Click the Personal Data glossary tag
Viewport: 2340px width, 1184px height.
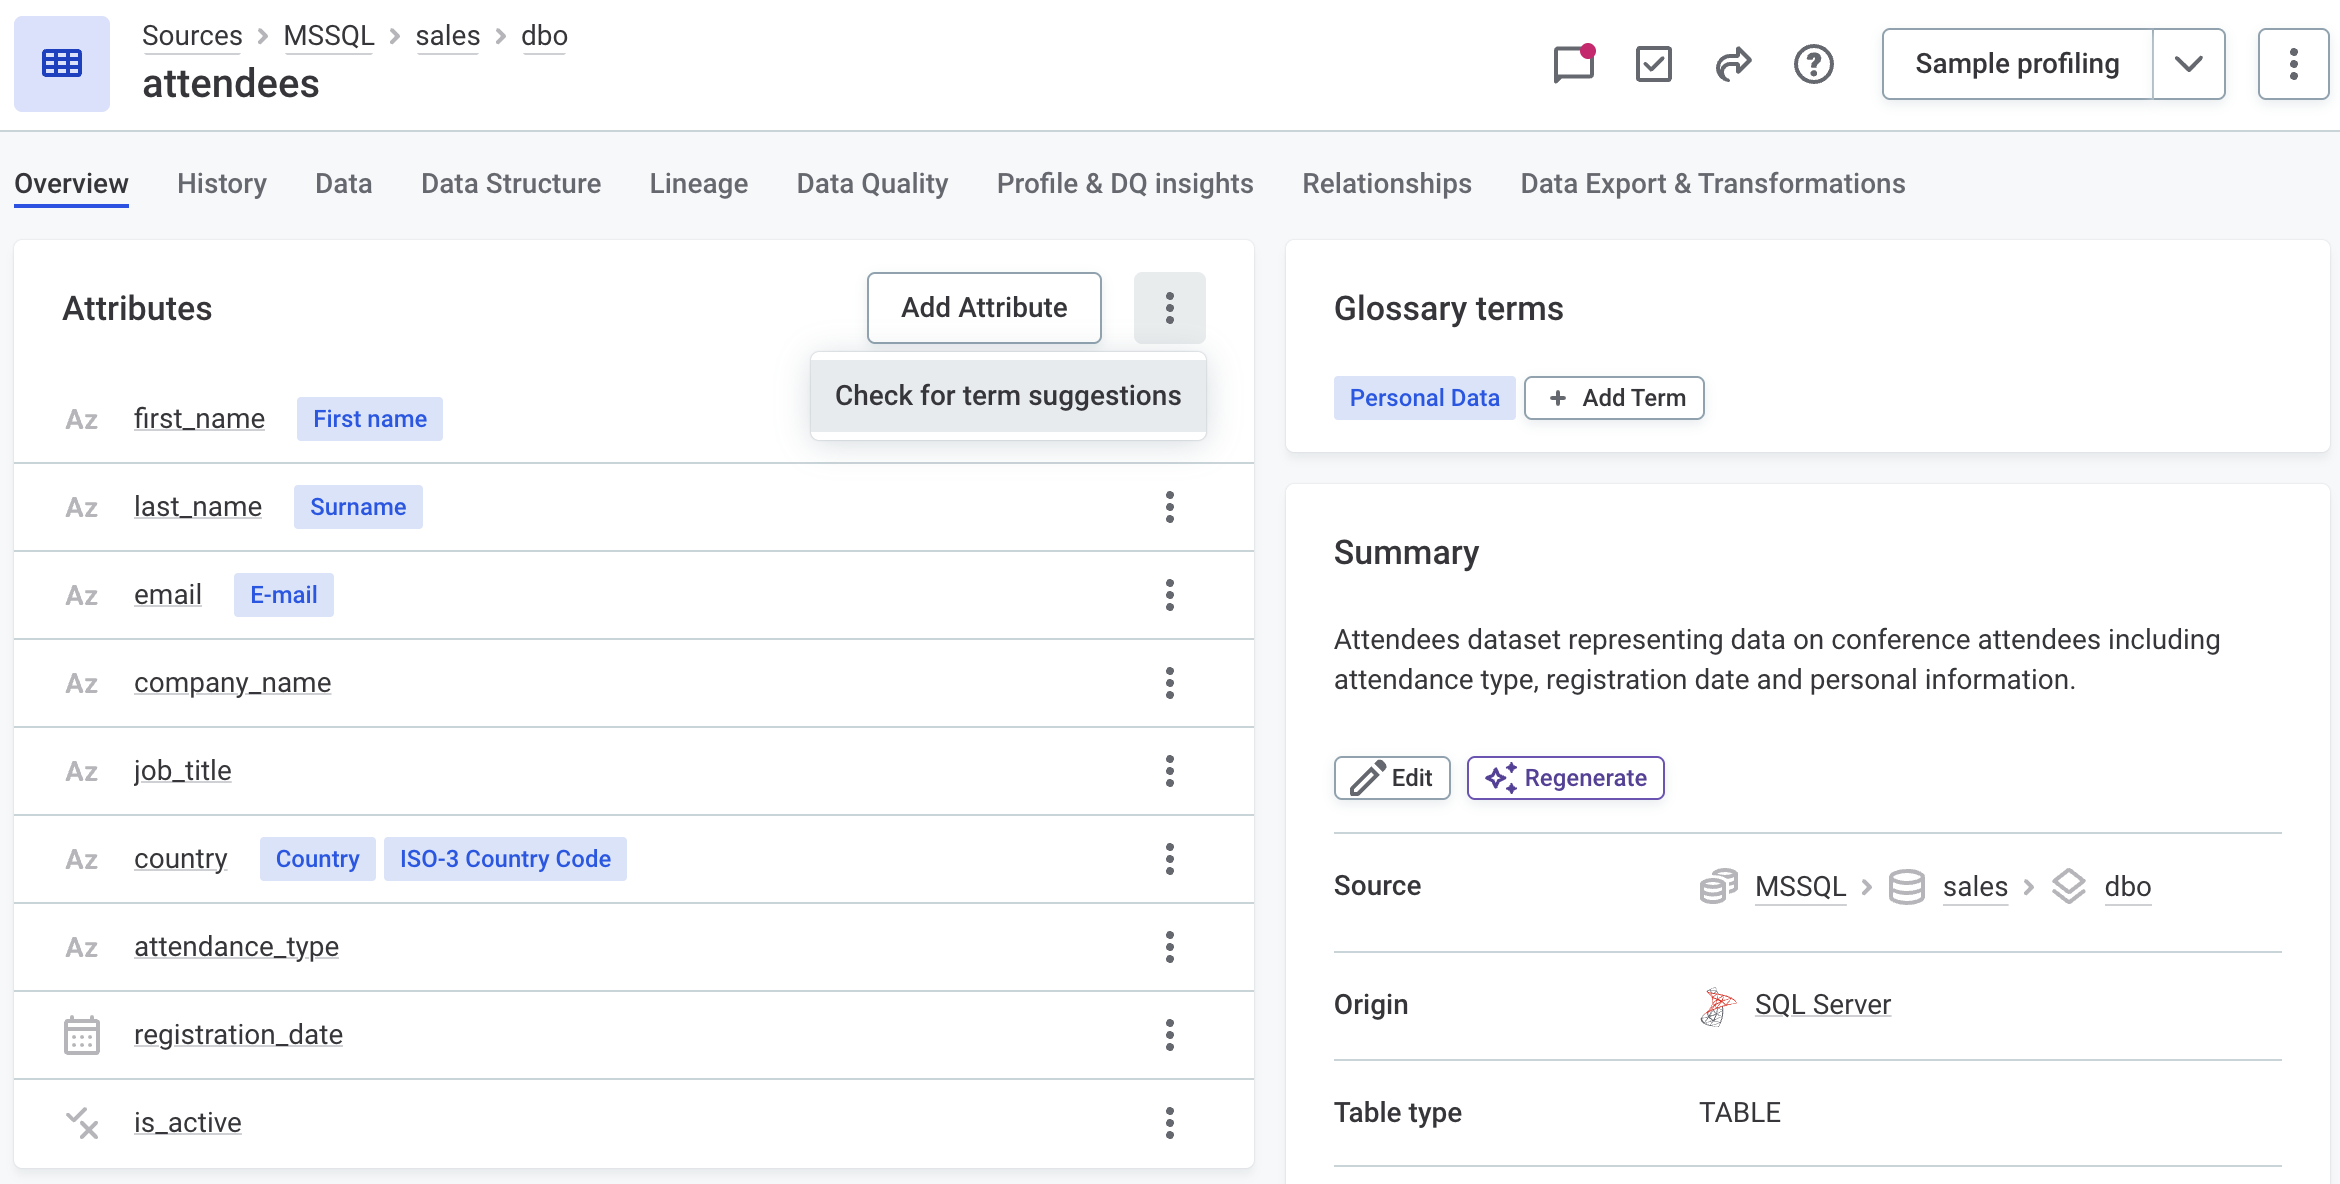(1424, 398)
